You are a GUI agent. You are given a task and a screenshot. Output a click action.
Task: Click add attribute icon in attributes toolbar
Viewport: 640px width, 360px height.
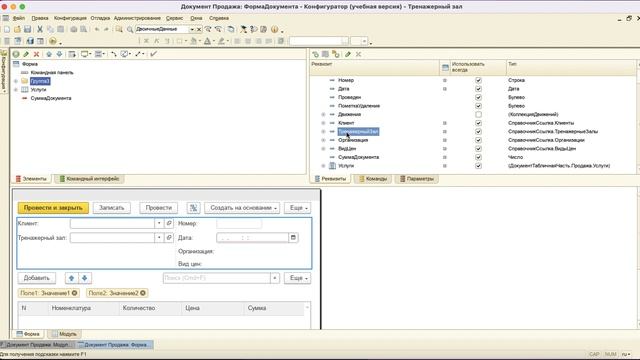click(x=316, y=54)
